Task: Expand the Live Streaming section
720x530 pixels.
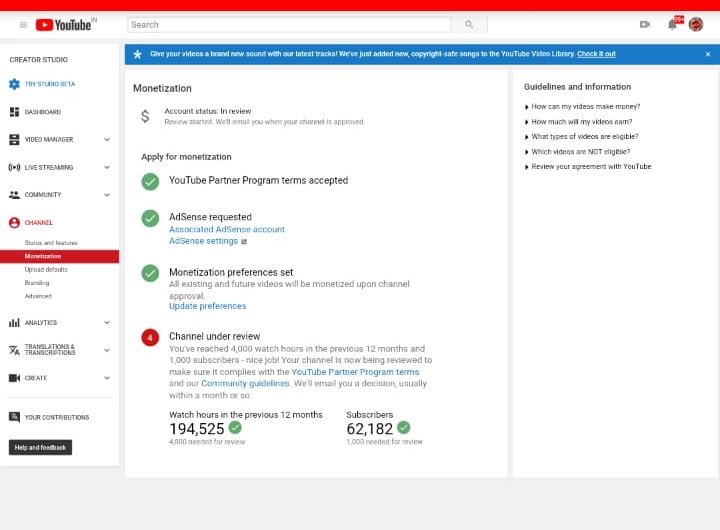Action: point(107,167)
